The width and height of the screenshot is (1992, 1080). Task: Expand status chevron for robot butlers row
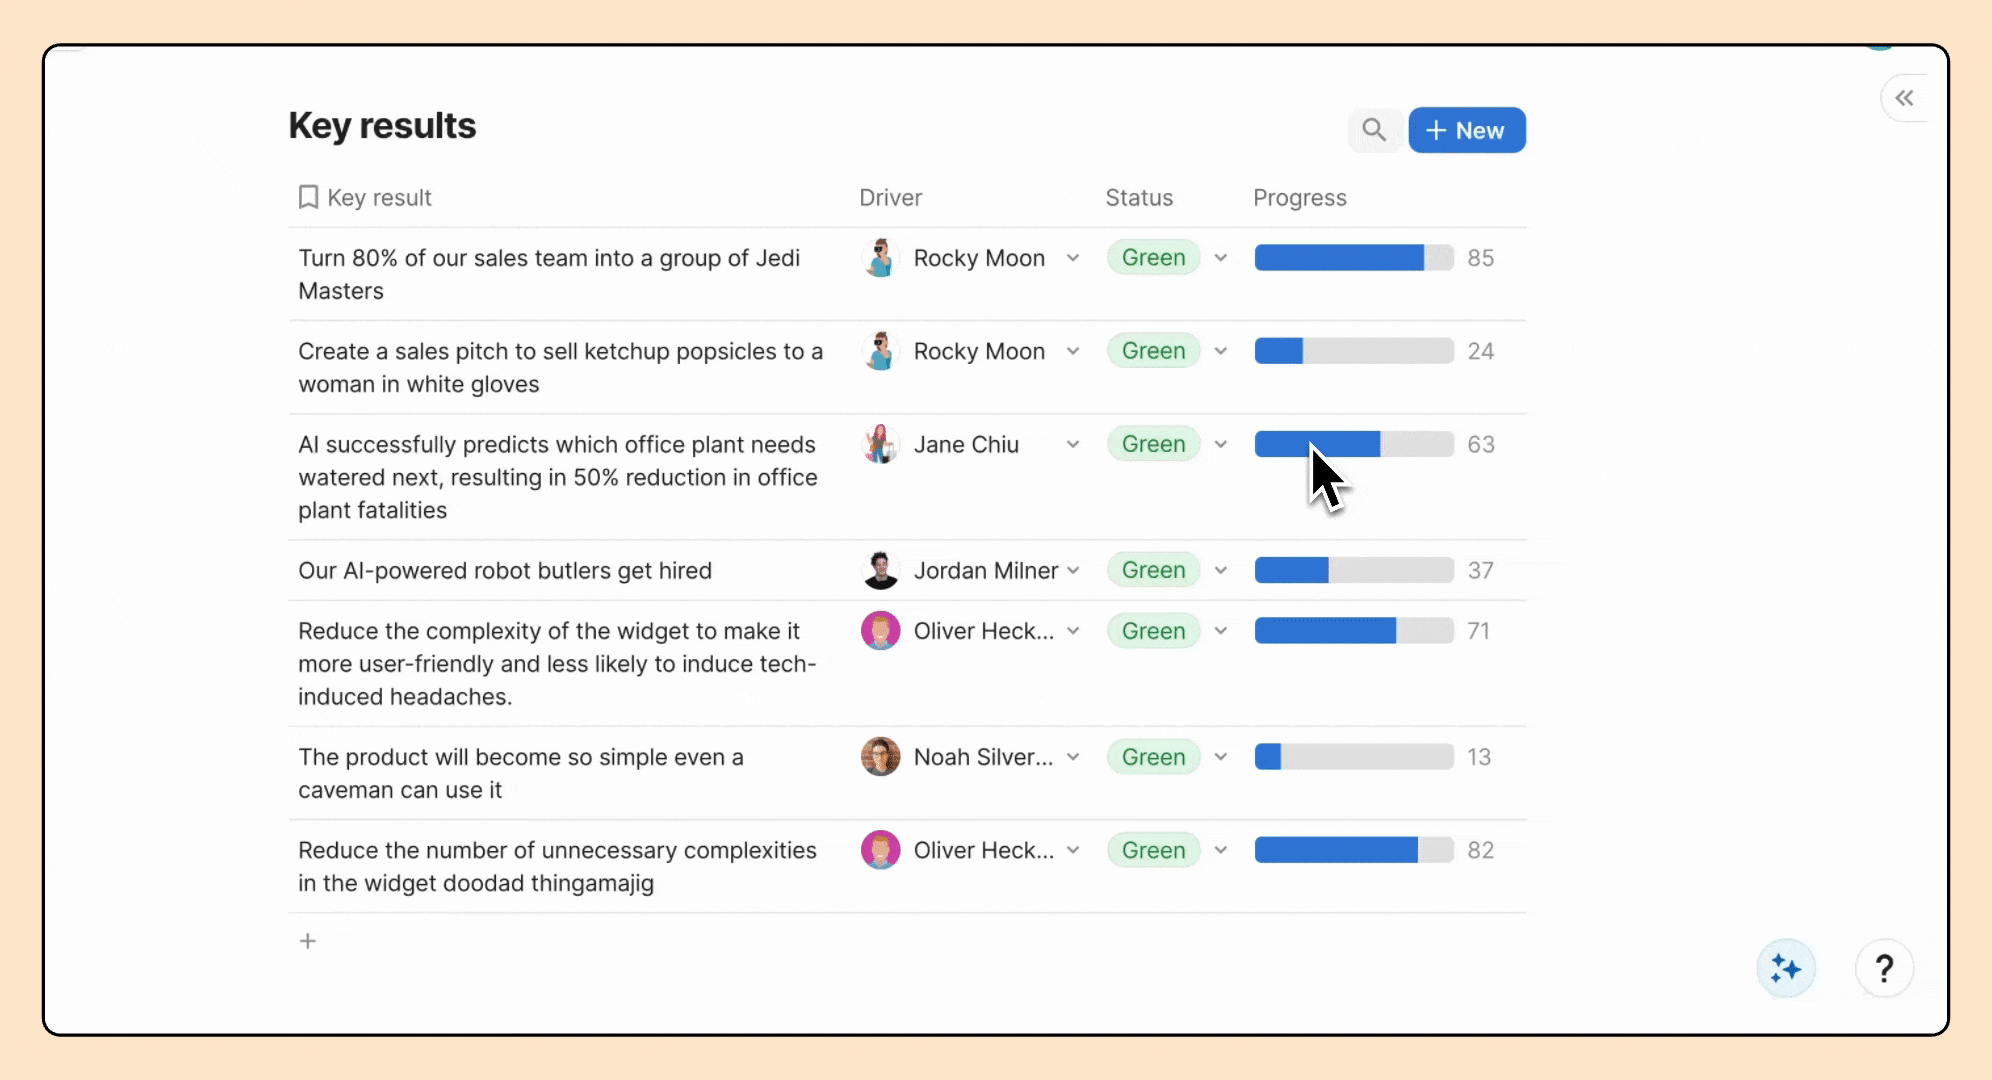1221,570
